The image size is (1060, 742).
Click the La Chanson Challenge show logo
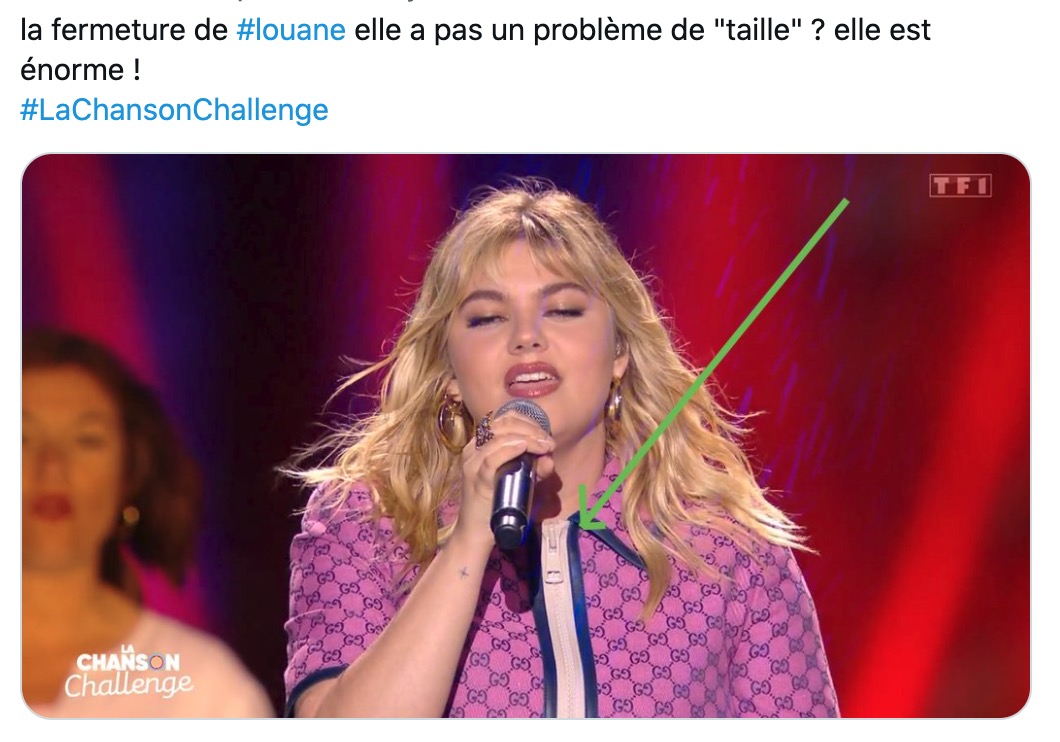pyautogui.click(x=128, y=672)
